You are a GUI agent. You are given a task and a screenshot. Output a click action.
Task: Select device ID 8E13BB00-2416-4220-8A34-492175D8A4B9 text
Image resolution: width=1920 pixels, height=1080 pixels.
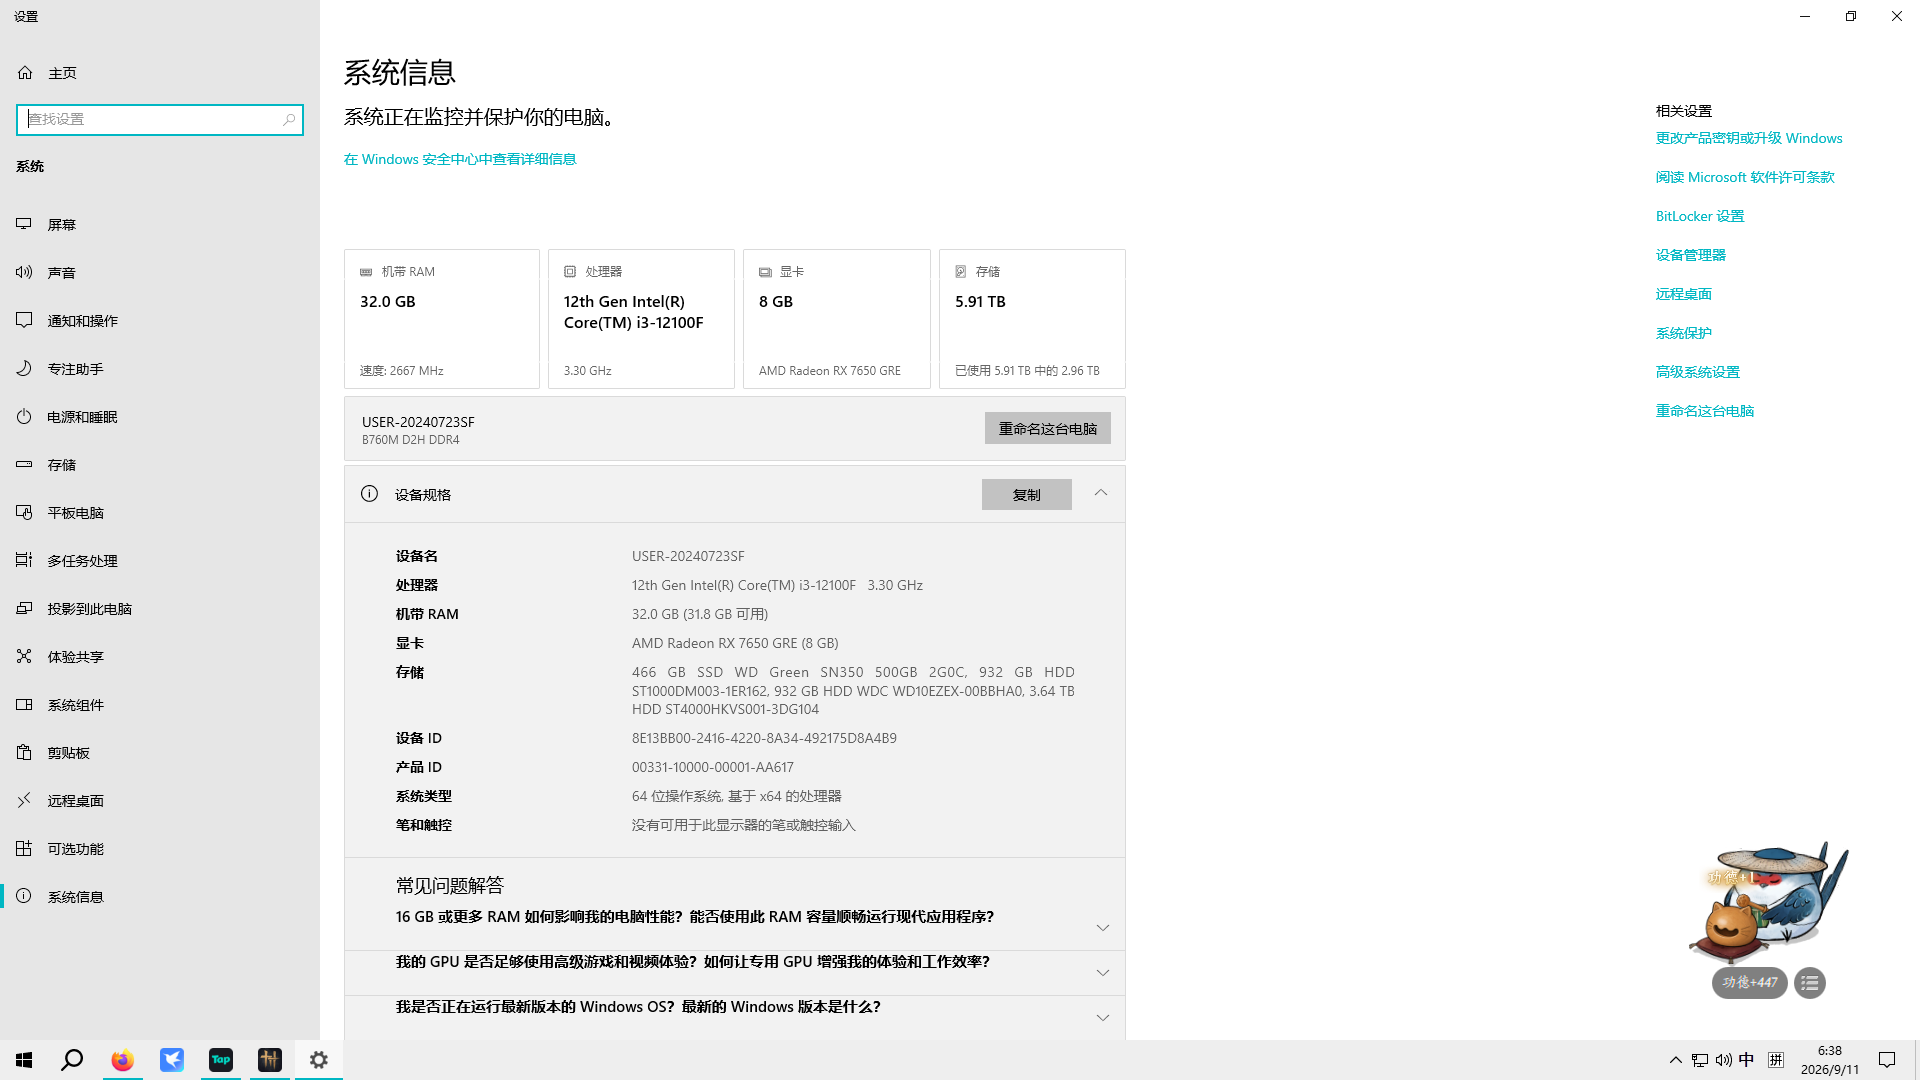point(764,738)
